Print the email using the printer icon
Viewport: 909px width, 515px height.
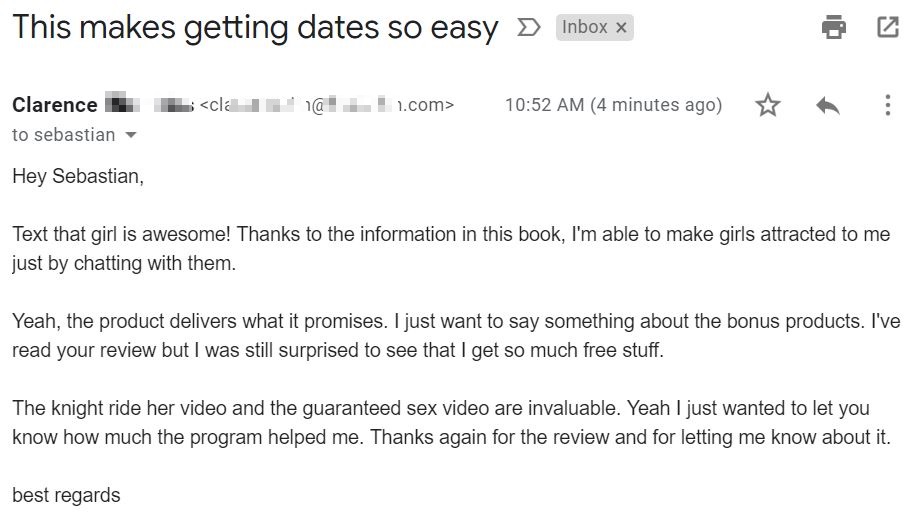(834, 27)
